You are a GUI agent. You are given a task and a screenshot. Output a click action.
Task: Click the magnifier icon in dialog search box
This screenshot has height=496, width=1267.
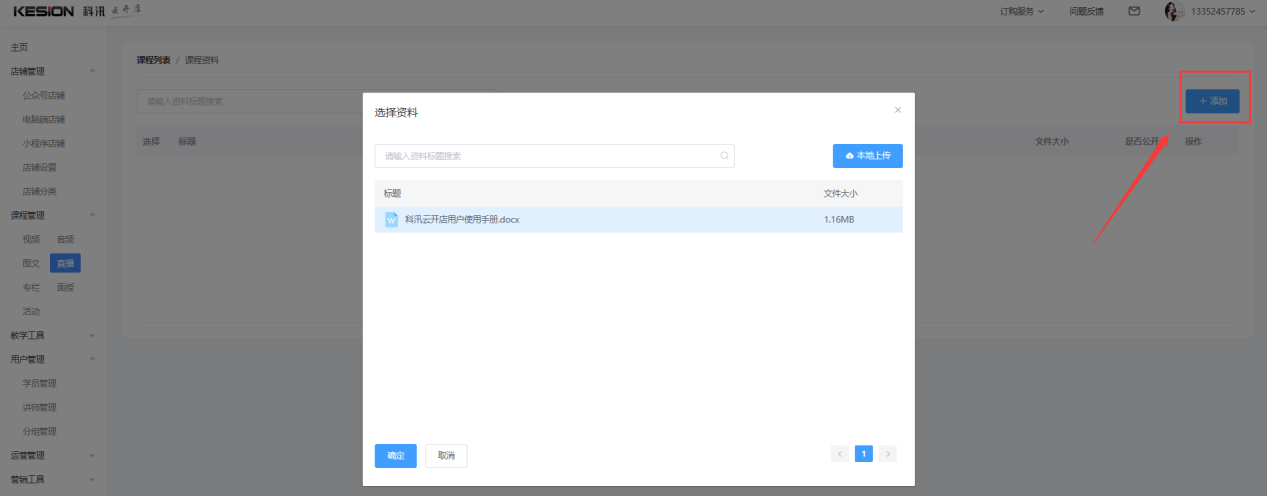pyautogui.click(x=724, y=156)
